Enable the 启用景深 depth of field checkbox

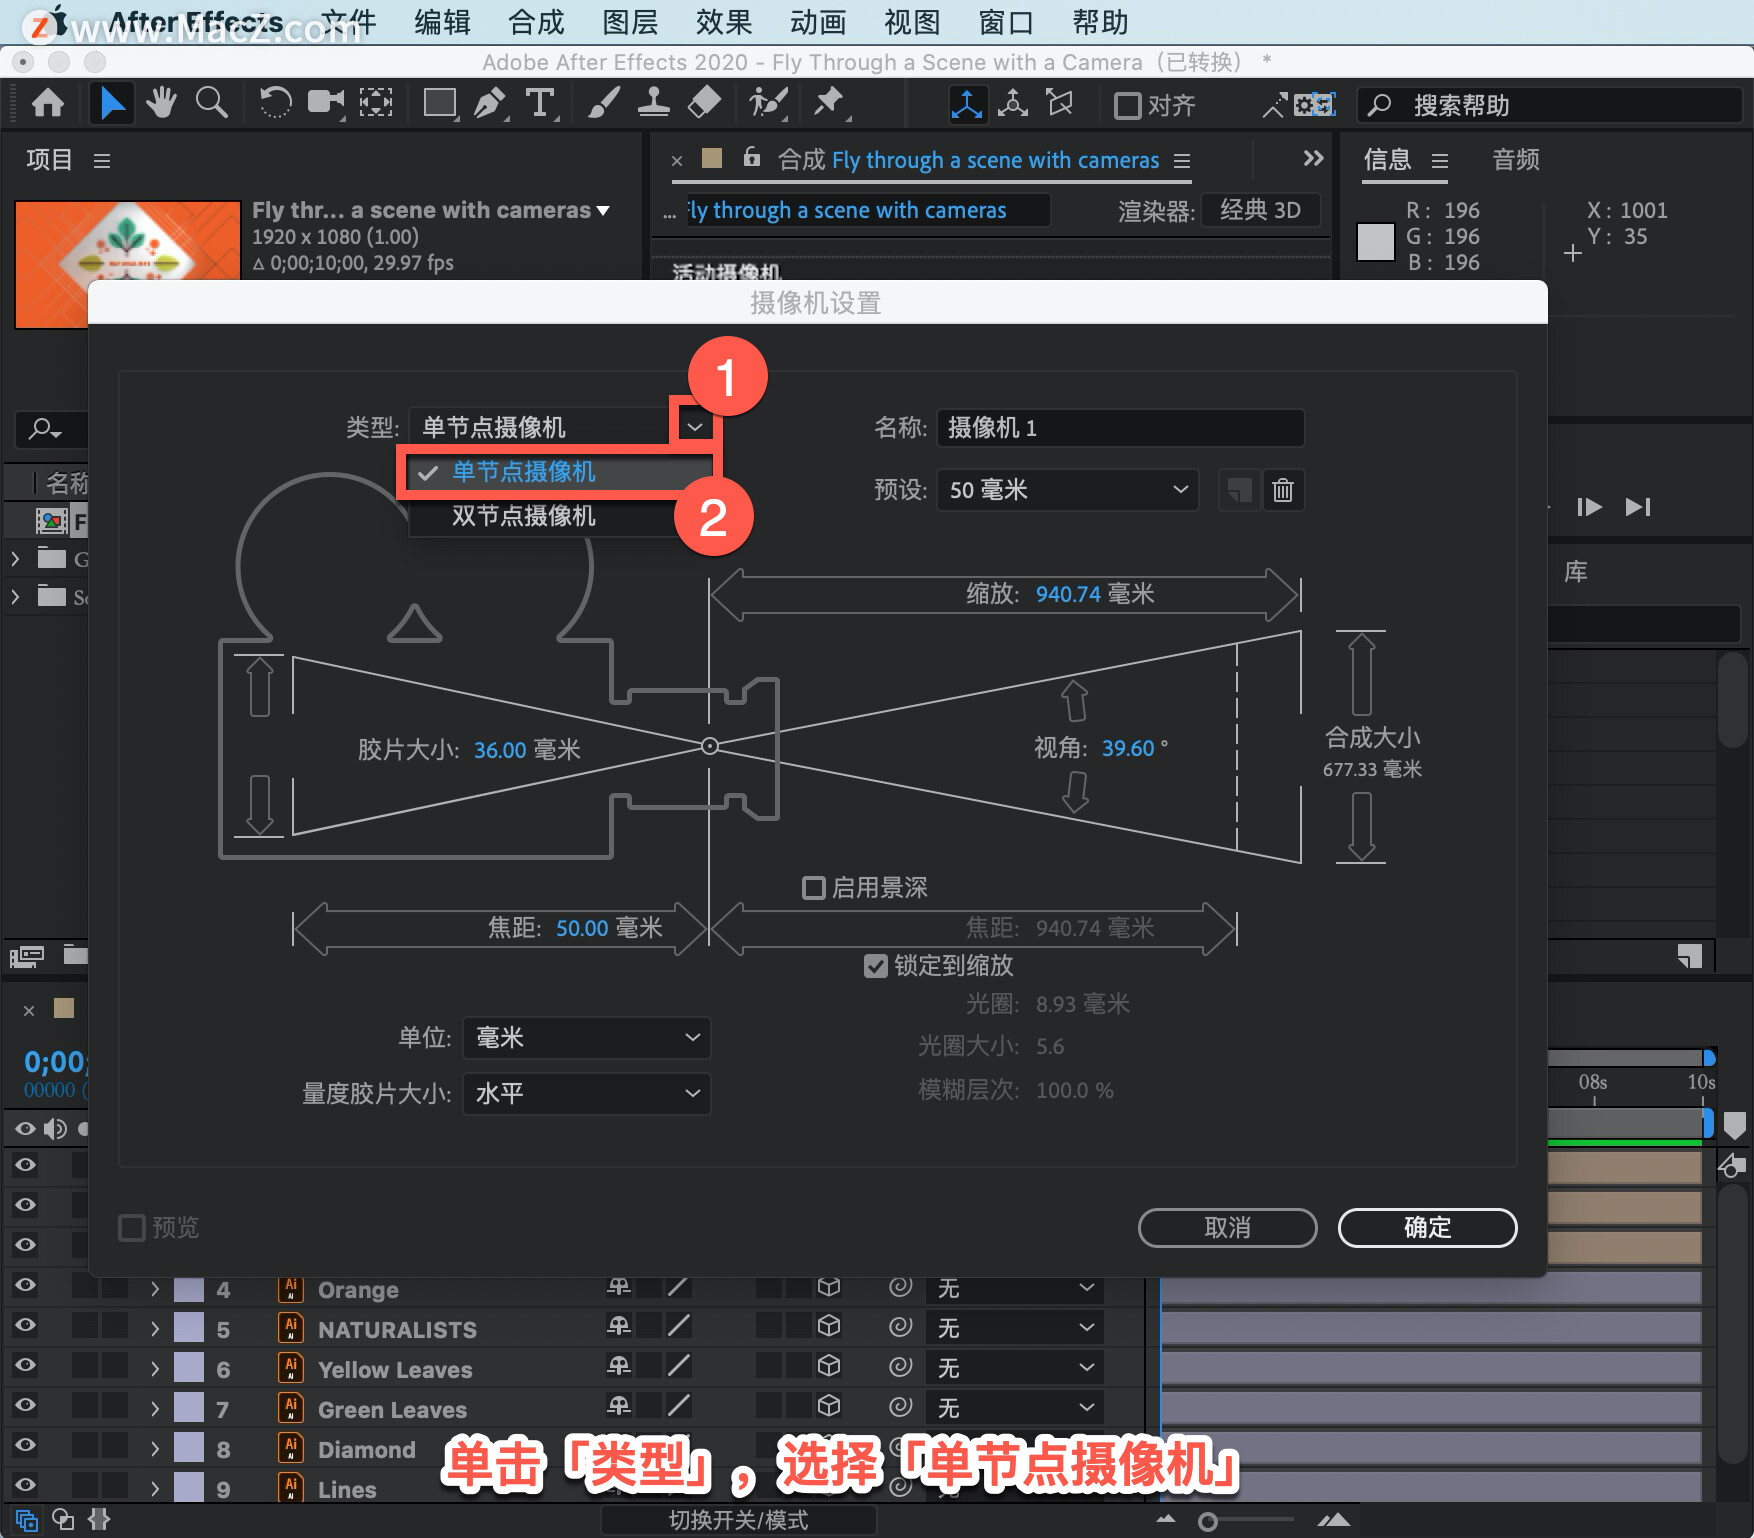tap(814, 888)
